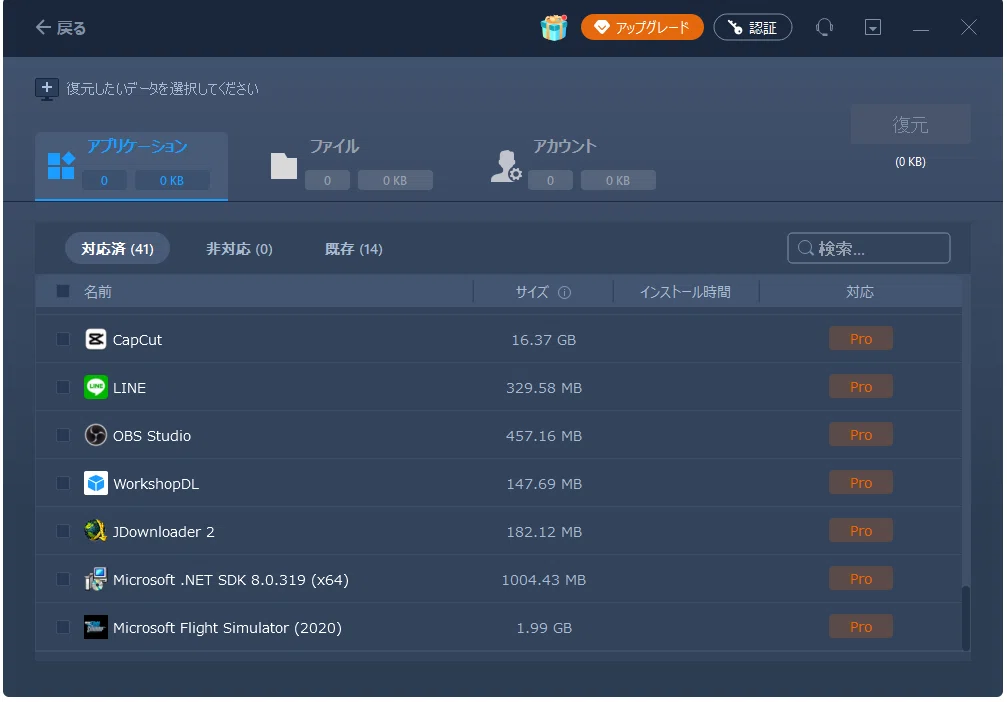The height and width of the screenshot is (702, 1007).
Task: Select the 対応済 (41) filter tab
Action: point(118,249)
